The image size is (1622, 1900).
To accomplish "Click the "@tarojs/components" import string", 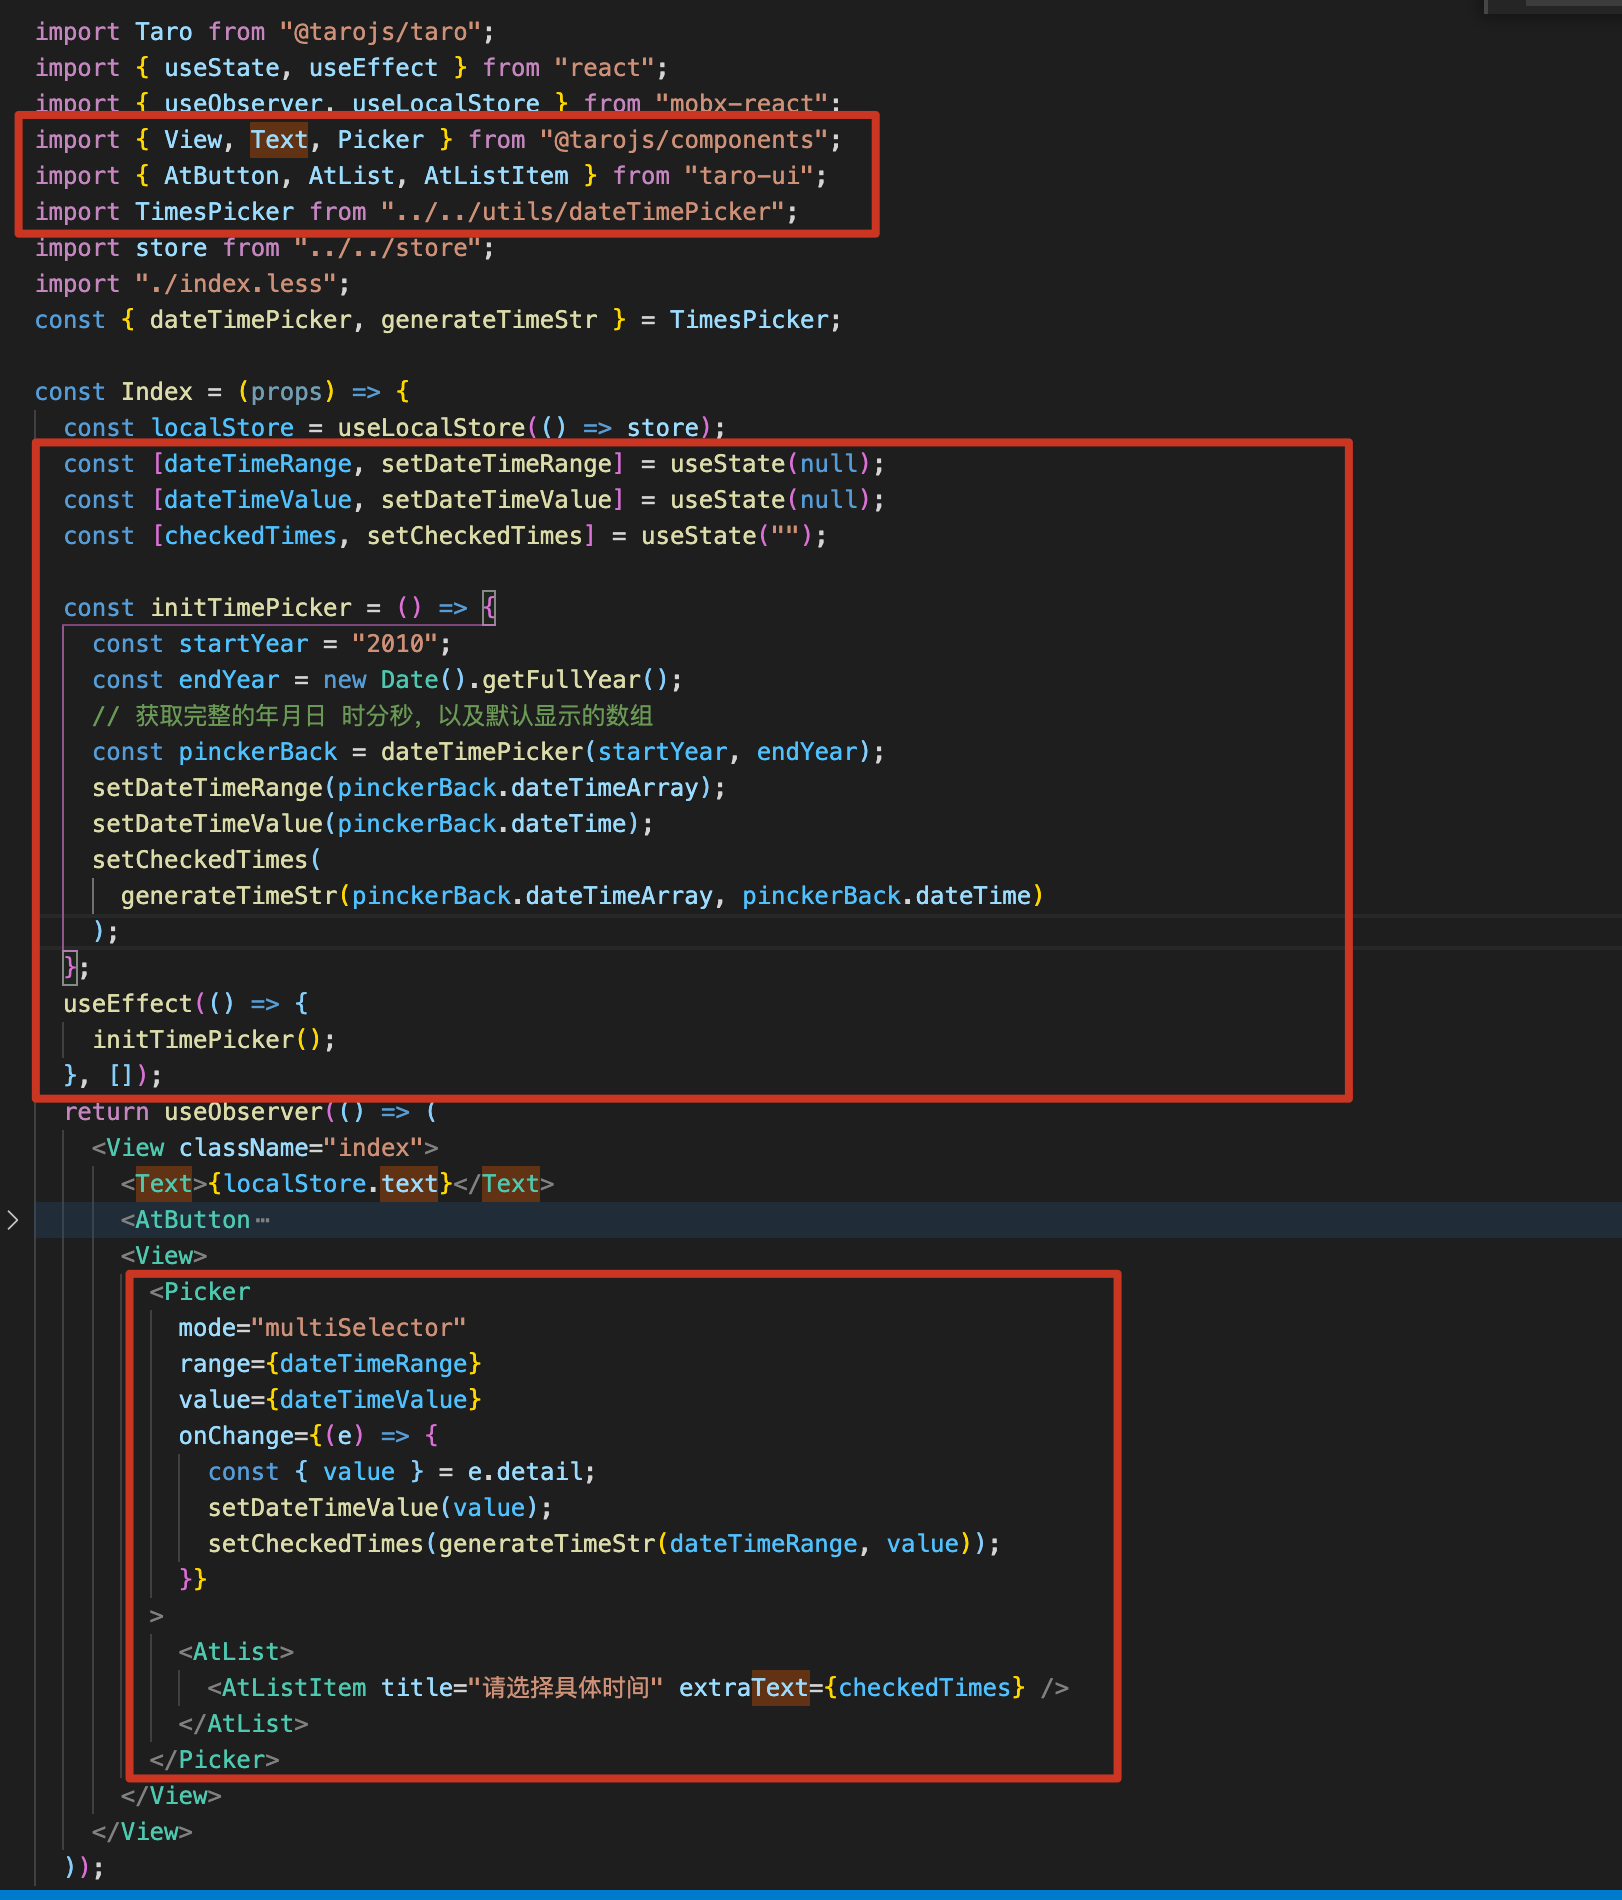I will [x=683, y=140].
